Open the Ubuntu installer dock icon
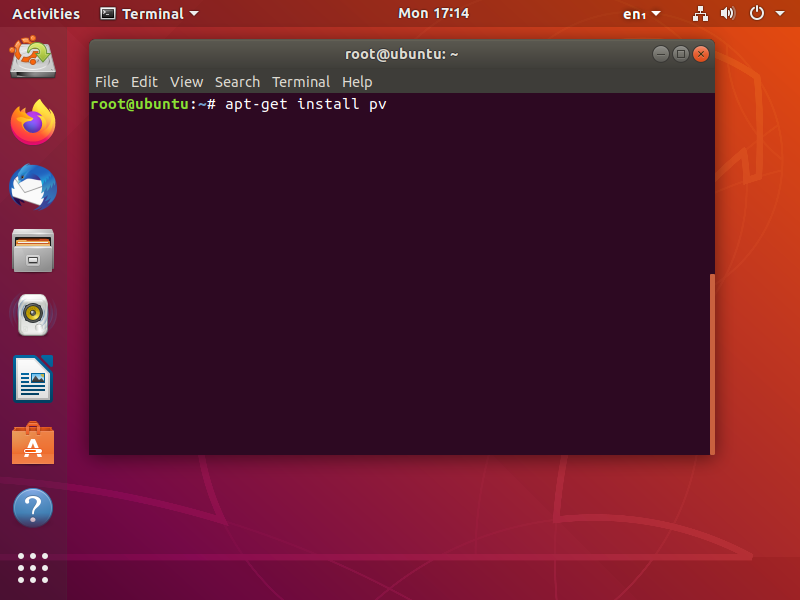The width and height of the screenshot is (800, 600). (x=33, y=57)
